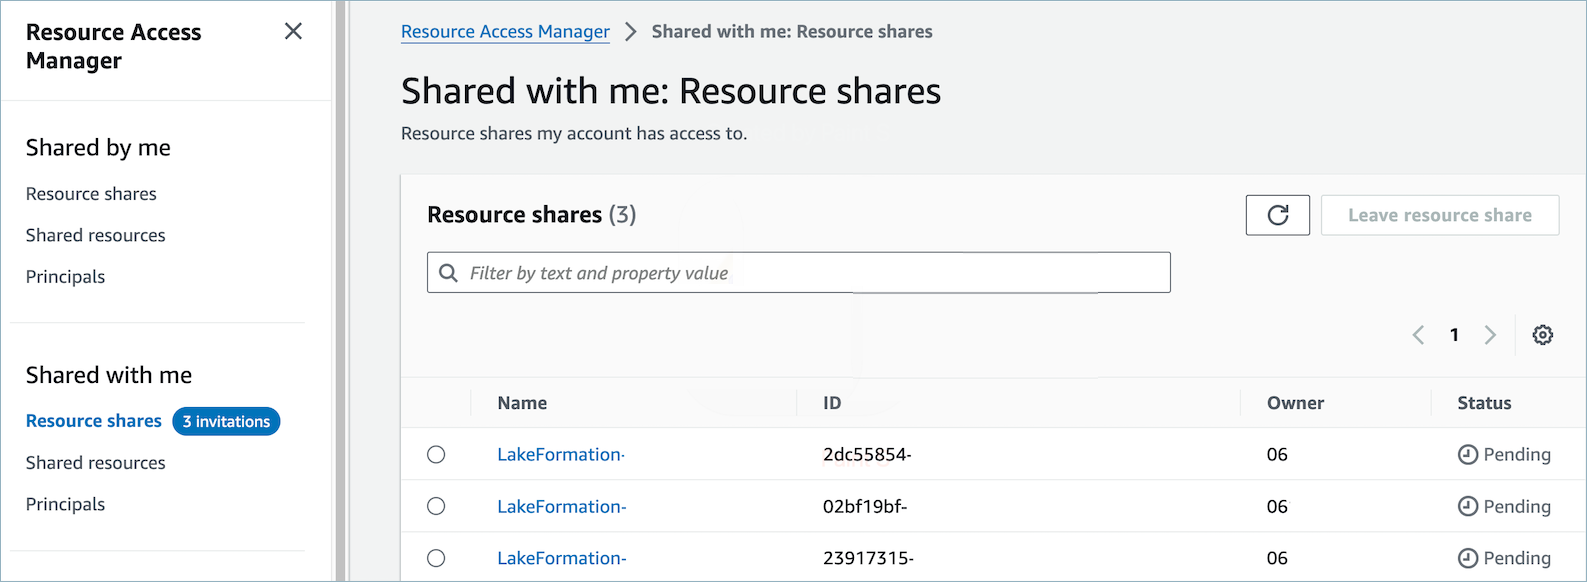The width and height of the screenshot is (1587, 582).
Task: Select the radio button for share 2dc55854
Action: [436, 455]
